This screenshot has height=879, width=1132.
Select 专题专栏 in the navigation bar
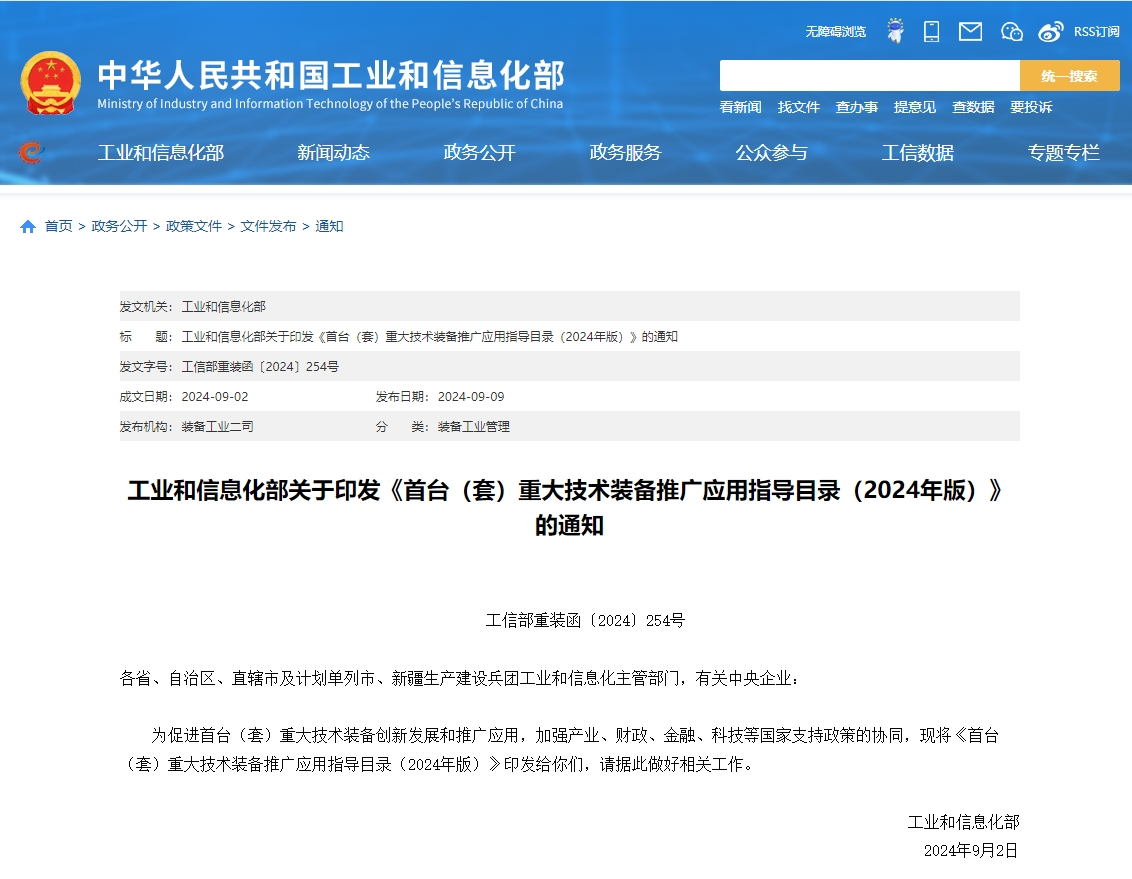1063,153
